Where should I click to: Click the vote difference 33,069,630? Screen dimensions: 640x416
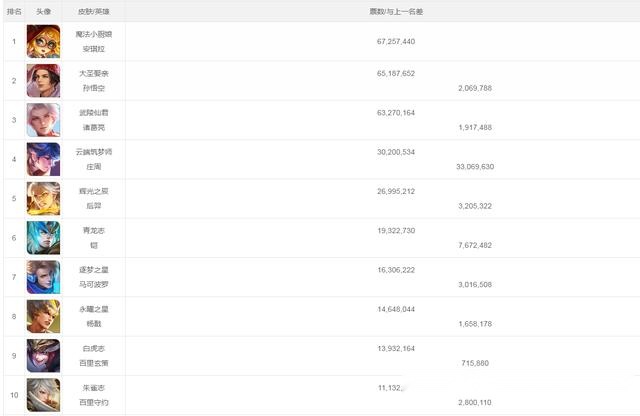pos(475,167)
